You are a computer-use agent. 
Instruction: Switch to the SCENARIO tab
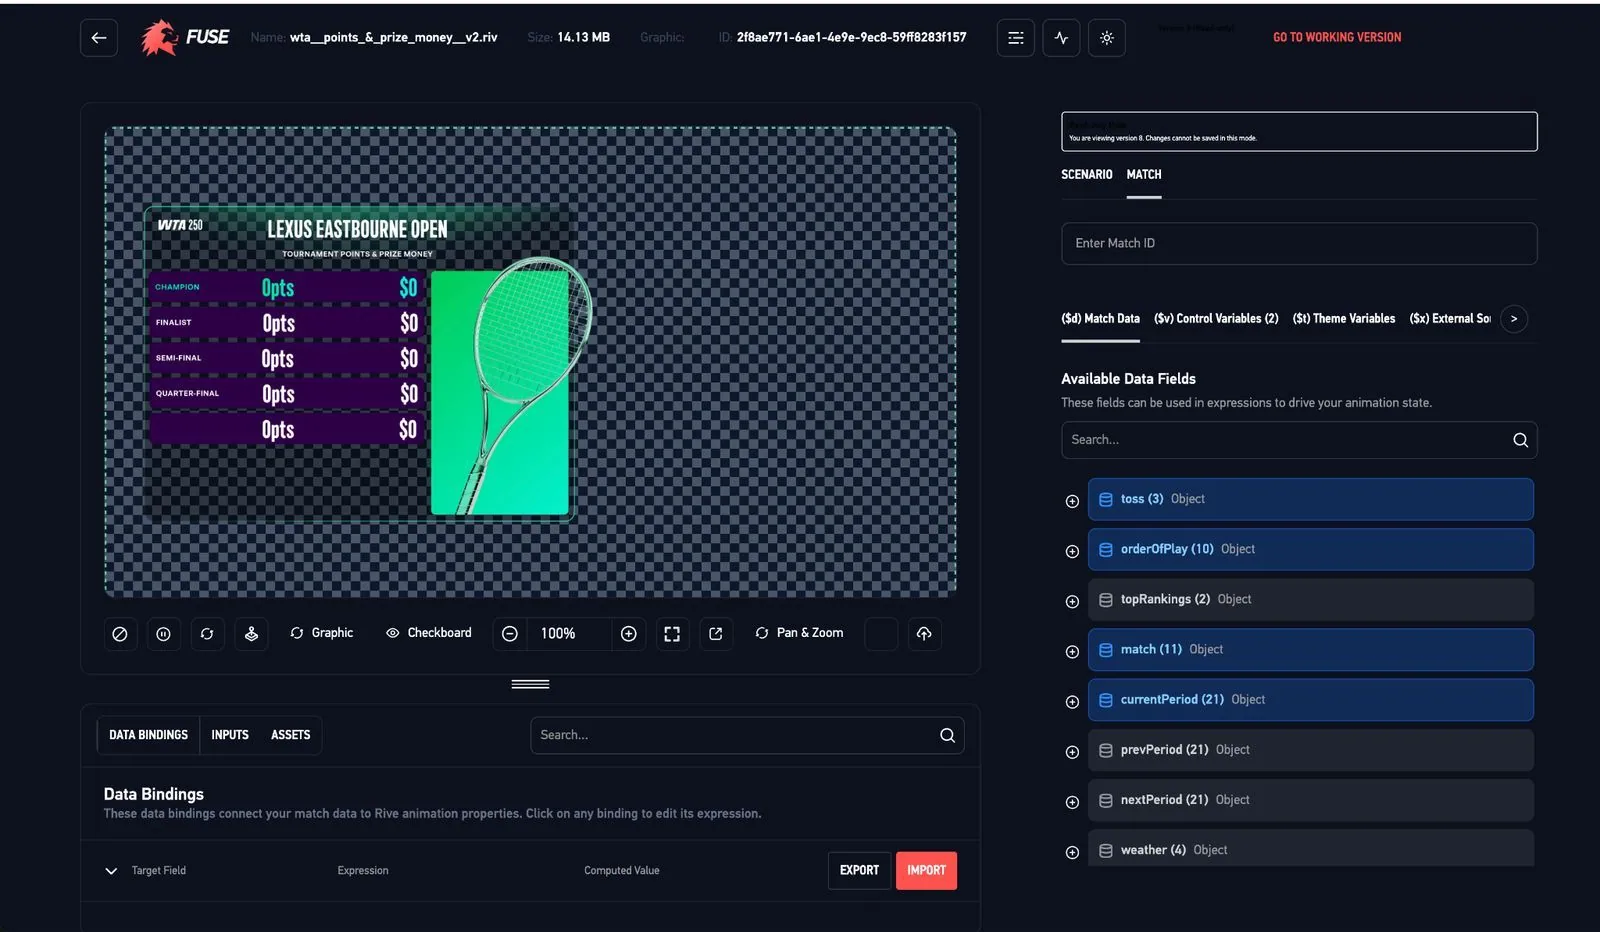coord(1086,175)
